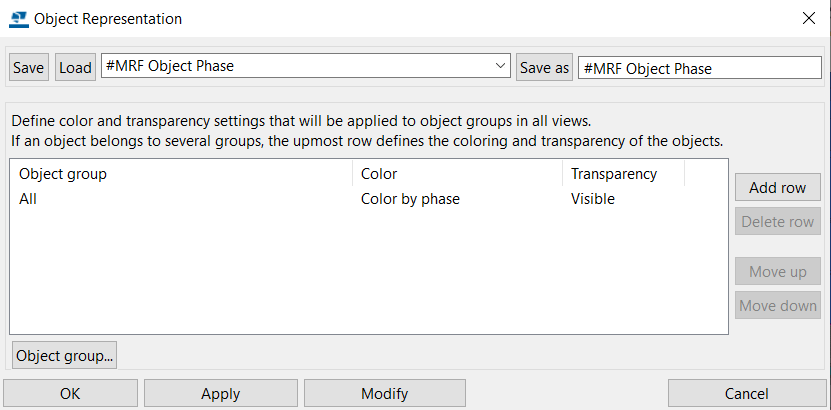
Task: Click the Save as button
Action: (x=544, y=67)
